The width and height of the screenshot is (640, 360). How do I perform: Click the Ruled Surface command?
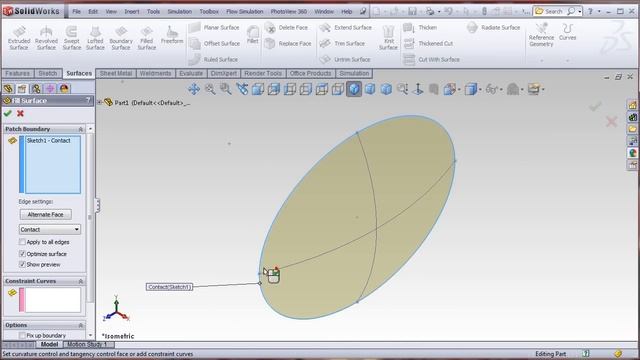point(214,59)
